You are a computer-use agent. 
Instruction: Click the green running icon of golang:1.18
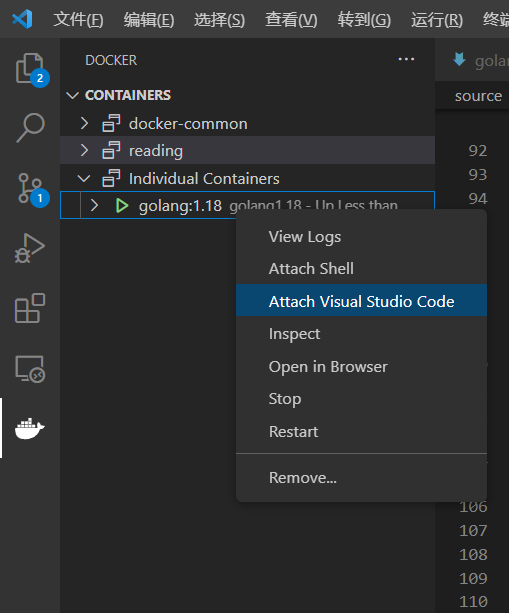[122, 205]
